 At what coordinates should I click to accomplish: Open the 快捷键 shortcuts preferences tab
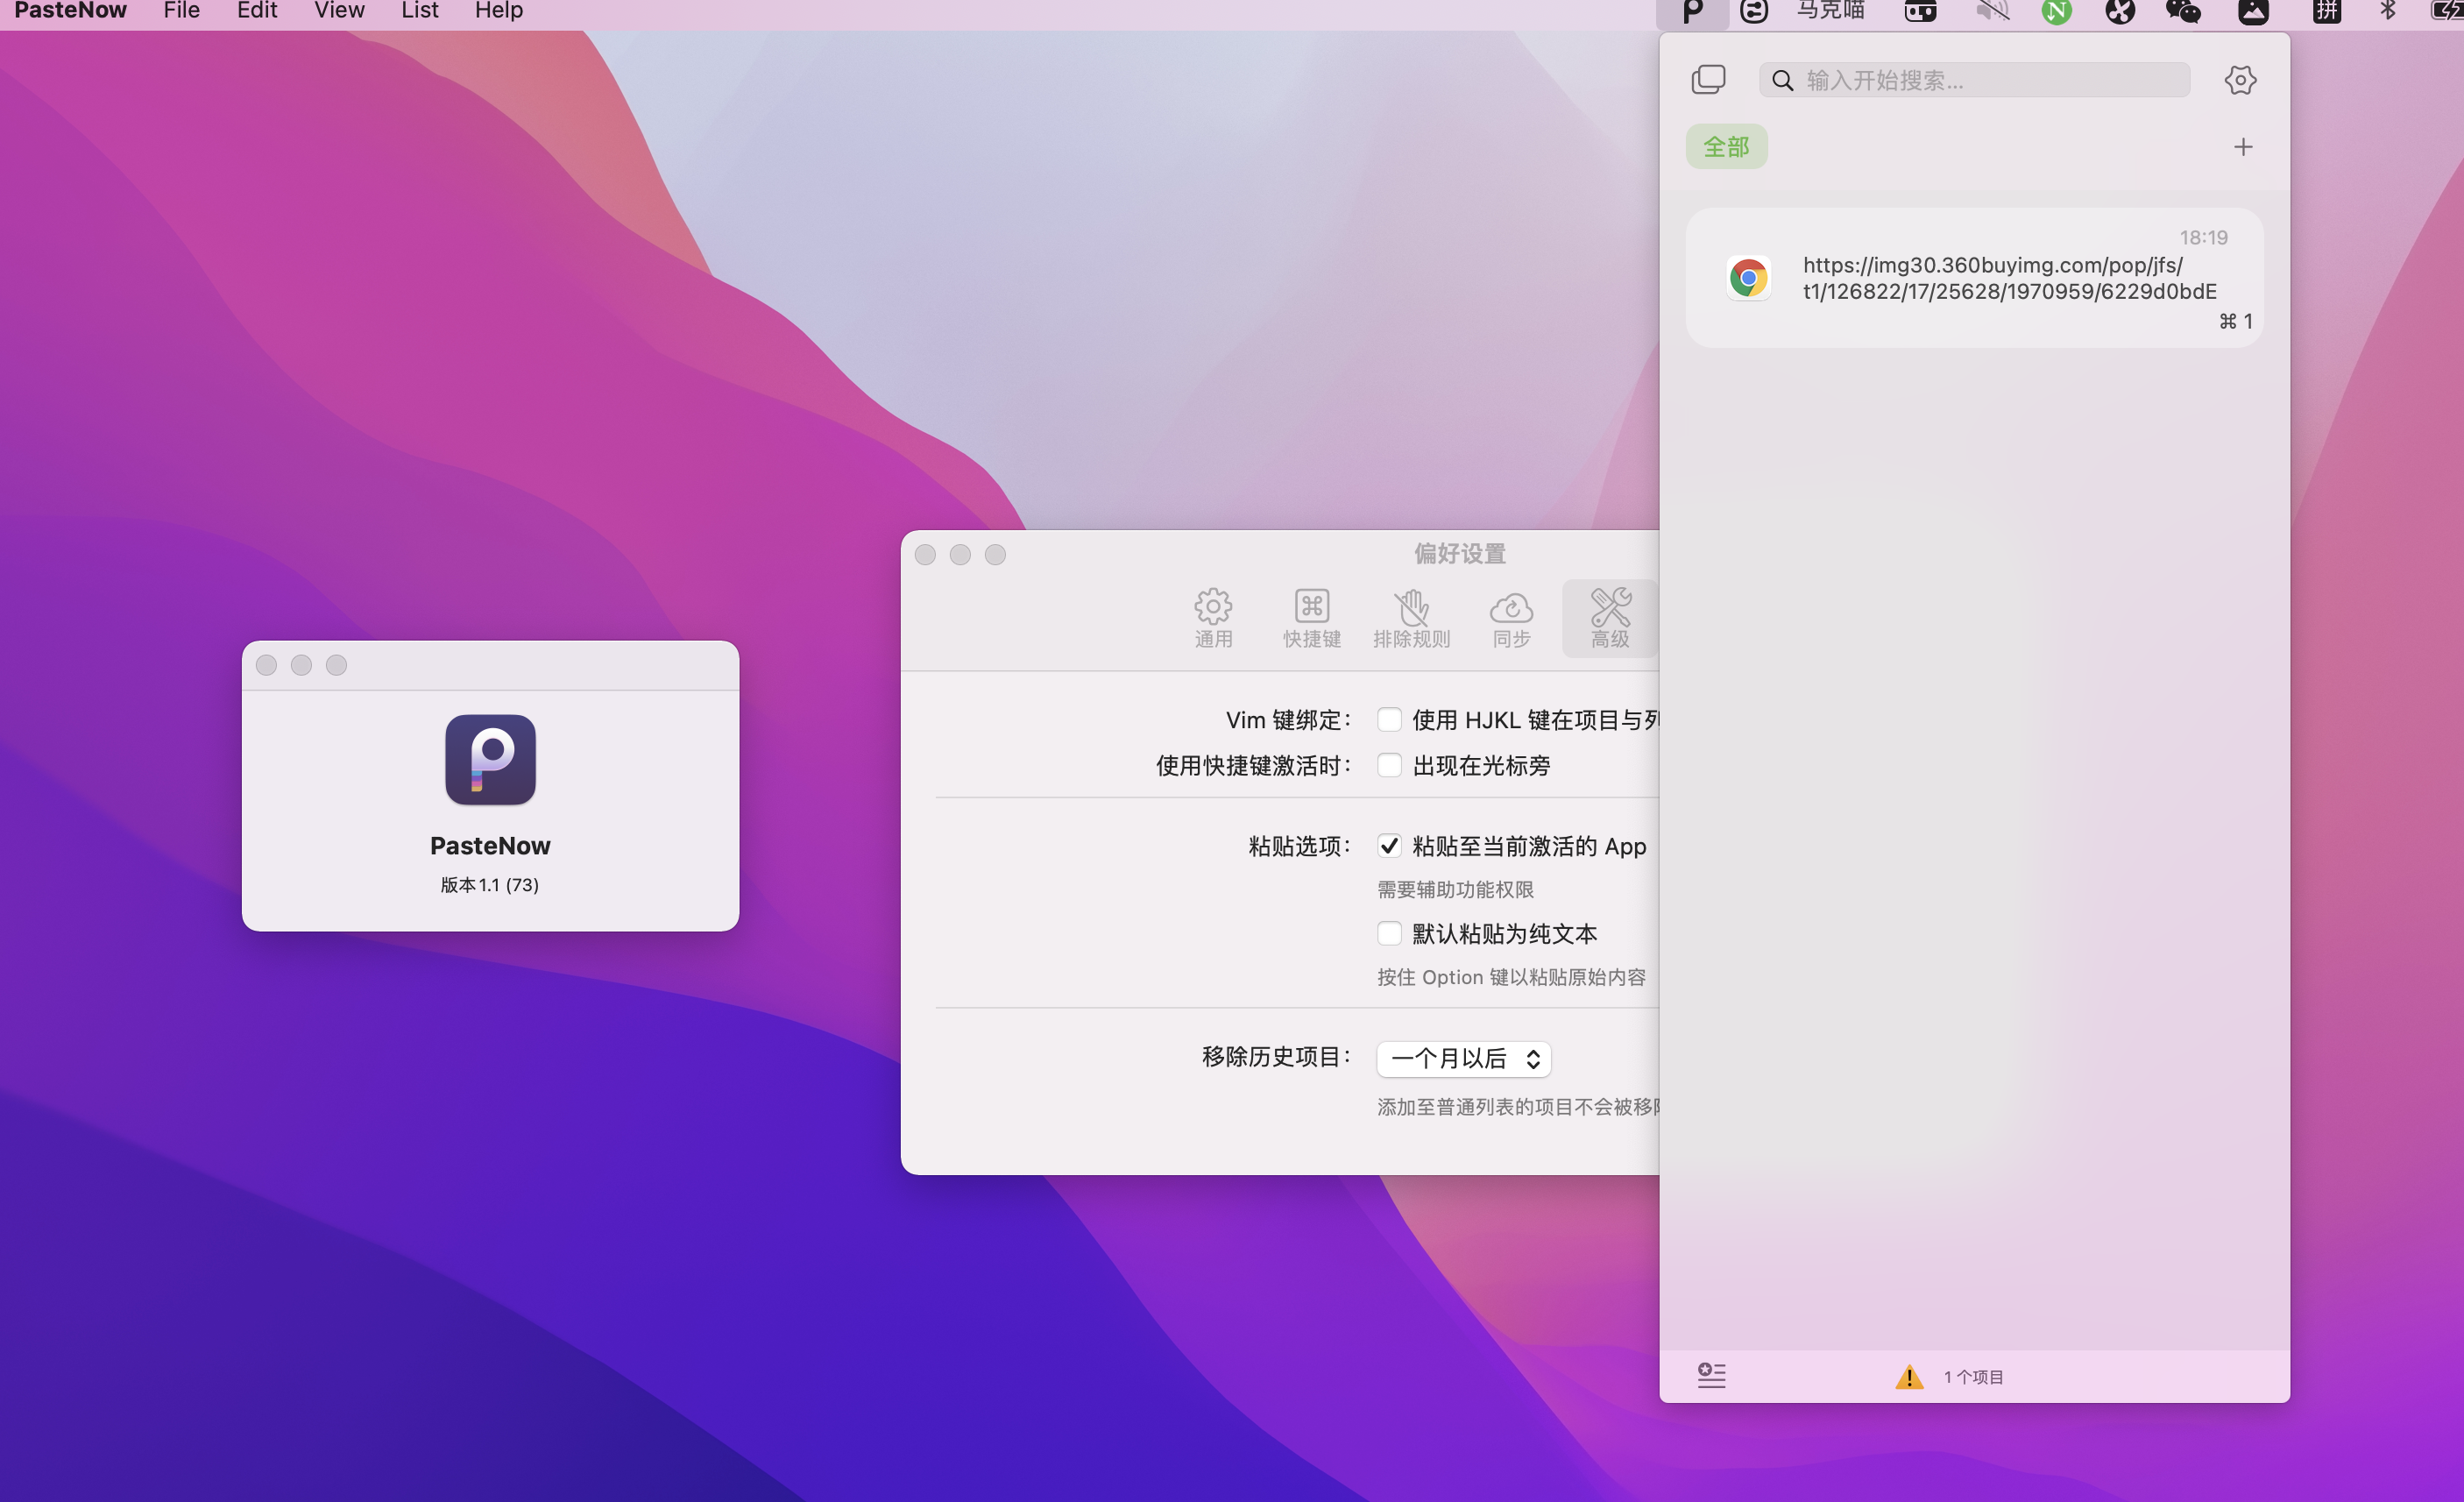coord(1311,618)
